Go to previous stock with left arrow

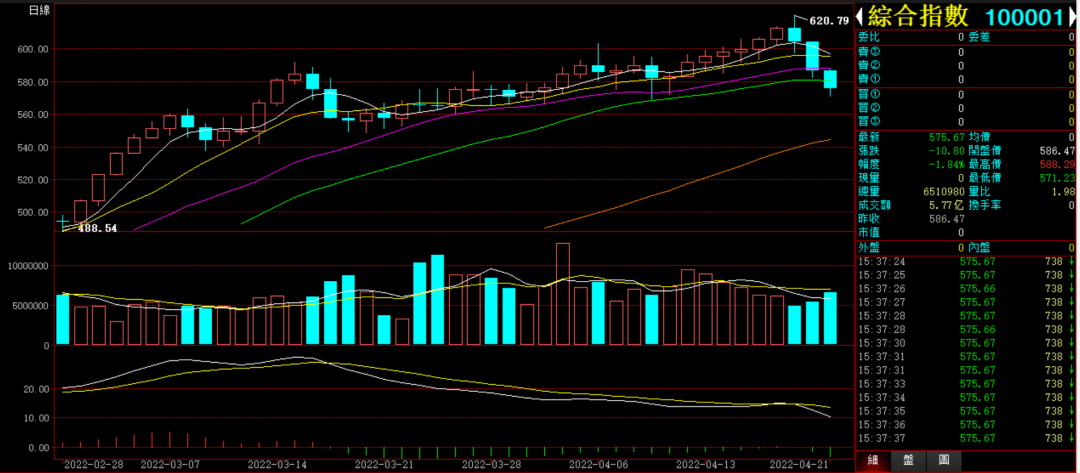(860, 17)
